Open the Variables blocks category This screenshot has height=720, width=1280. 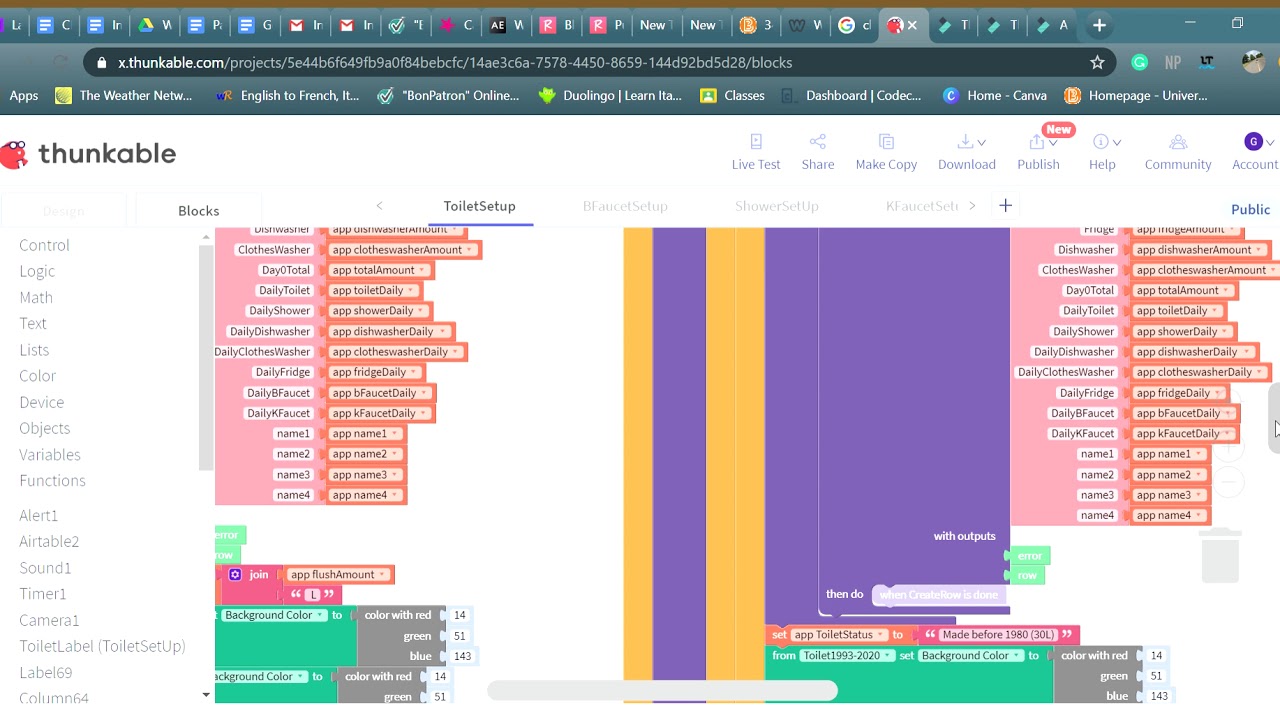(50, 454)
